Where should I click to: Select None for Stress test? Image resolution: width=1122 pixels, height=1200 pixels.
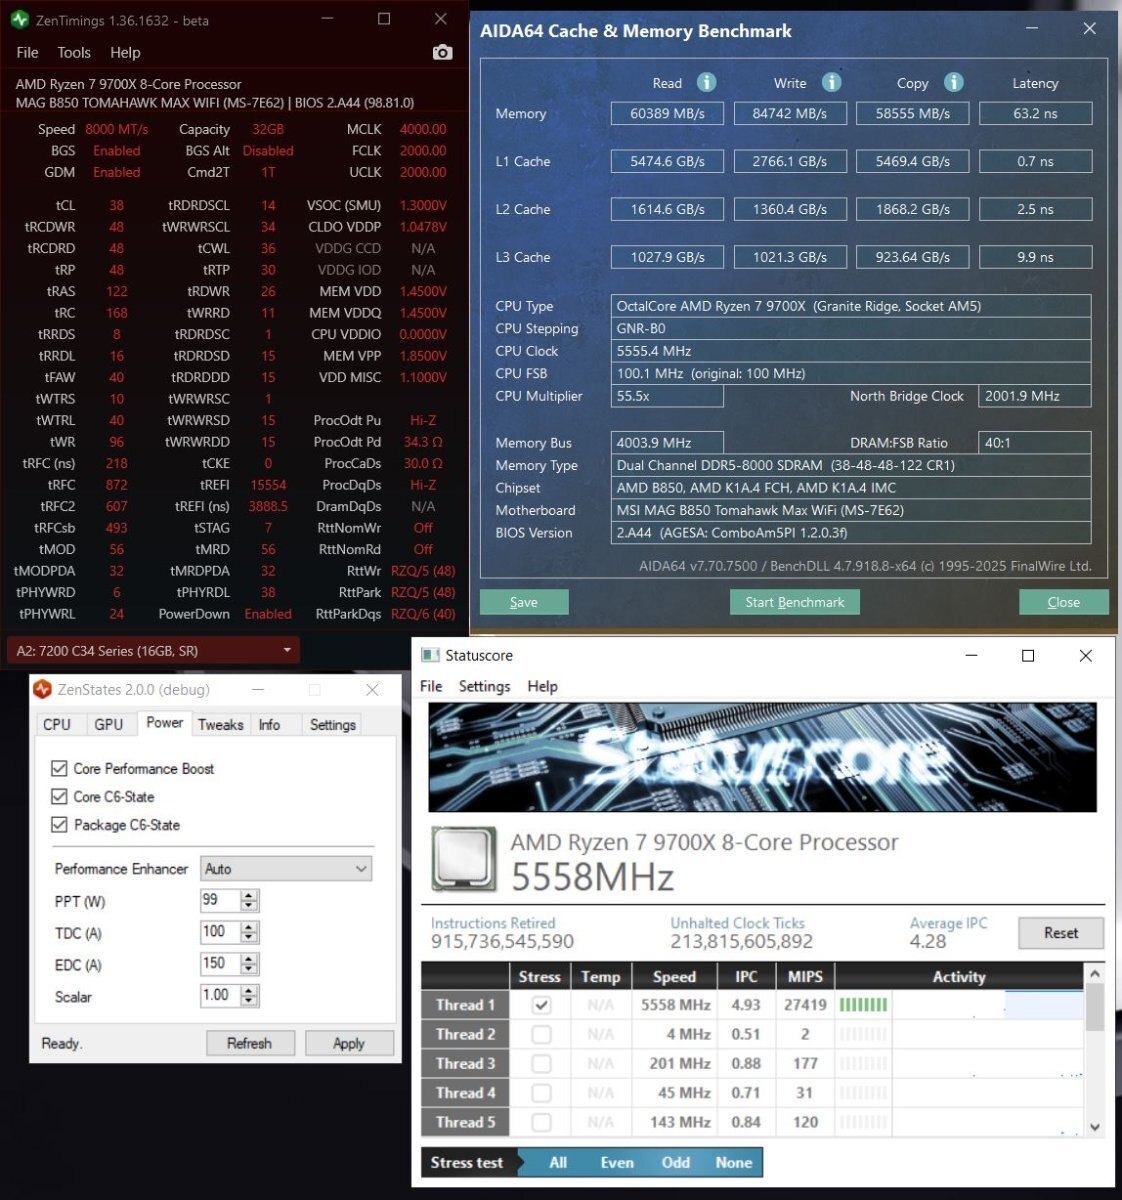pyautogui.click(x=734, y=1162)
